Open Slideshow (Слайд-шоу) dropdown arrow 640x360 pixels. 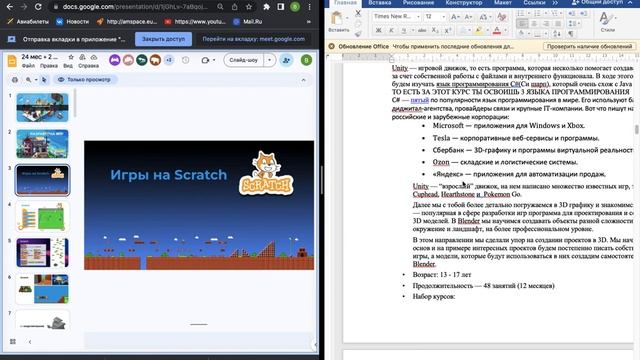[269, 60]
